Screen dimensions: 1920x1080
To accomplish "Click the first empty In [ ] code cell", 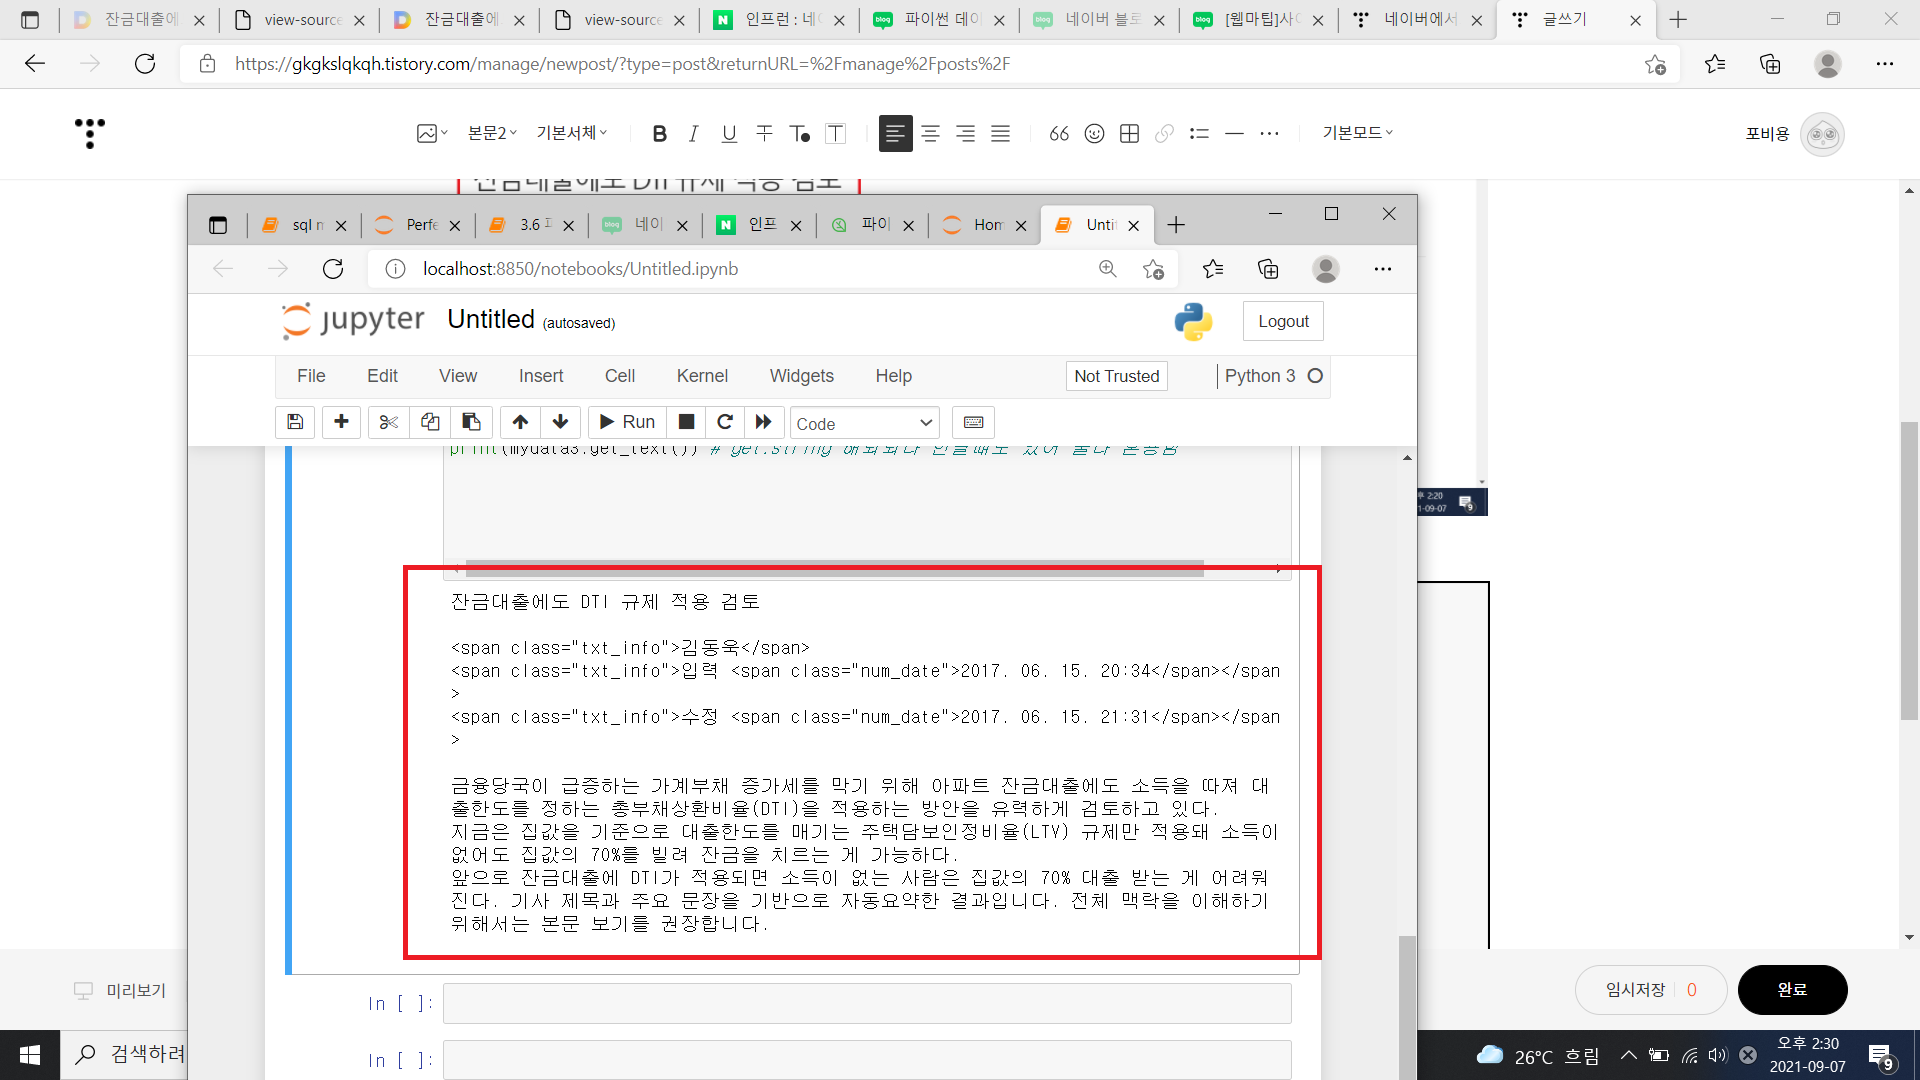I will point(867,1003).
